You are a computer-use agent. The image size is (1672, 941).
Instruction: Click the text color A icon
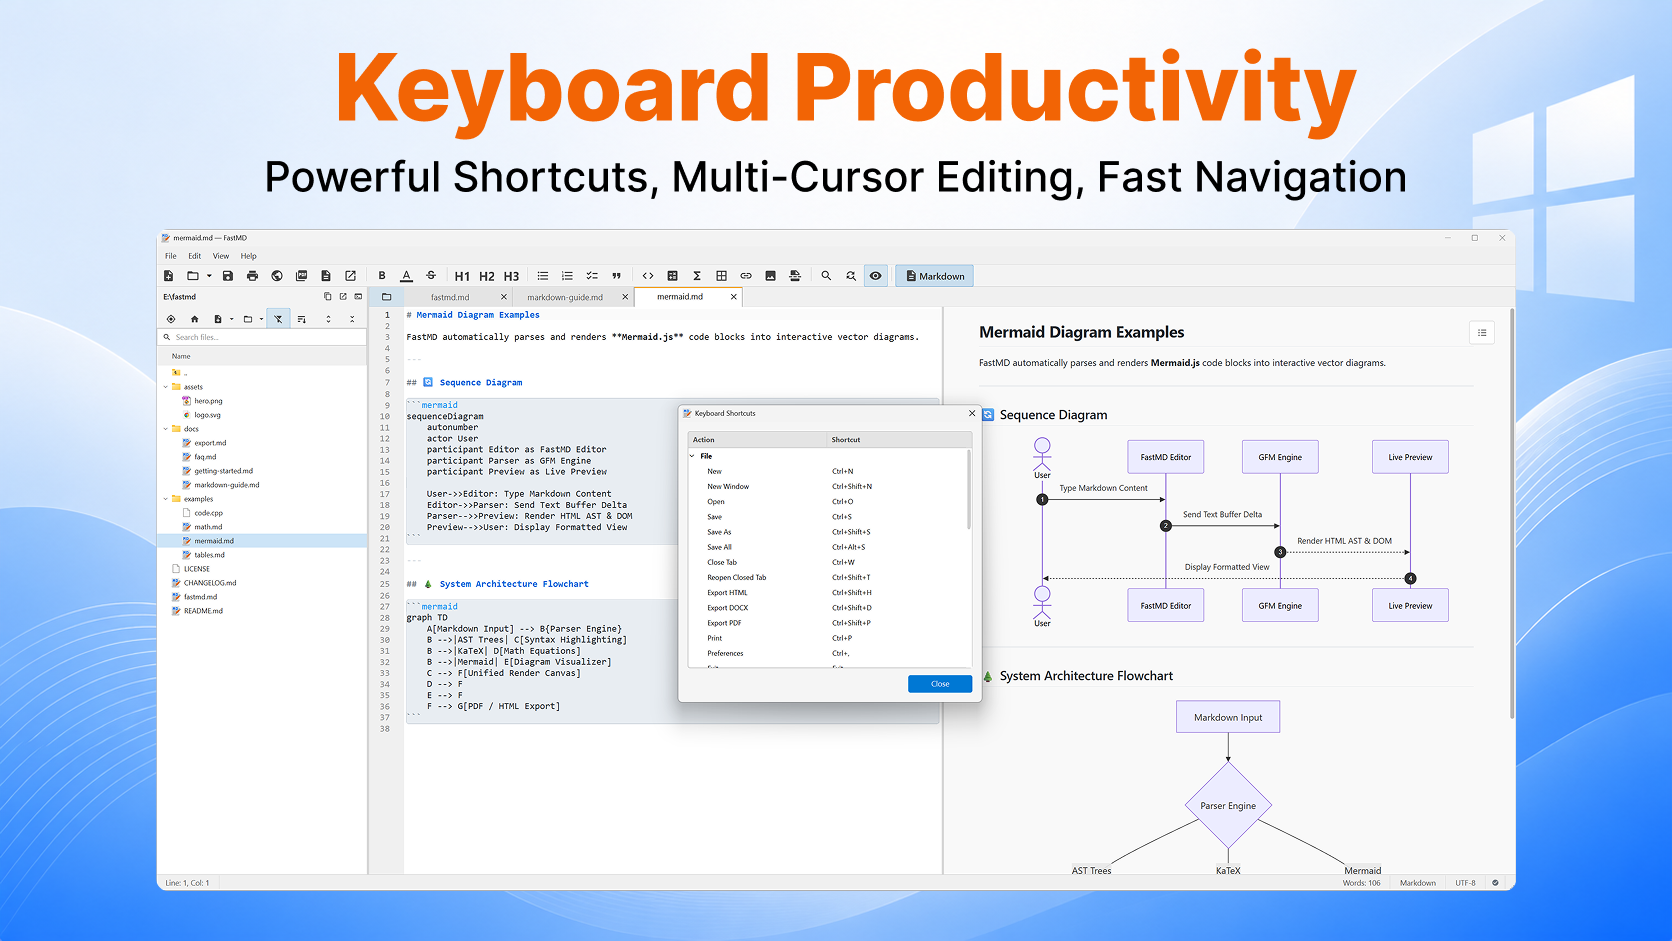coord(406,276)
